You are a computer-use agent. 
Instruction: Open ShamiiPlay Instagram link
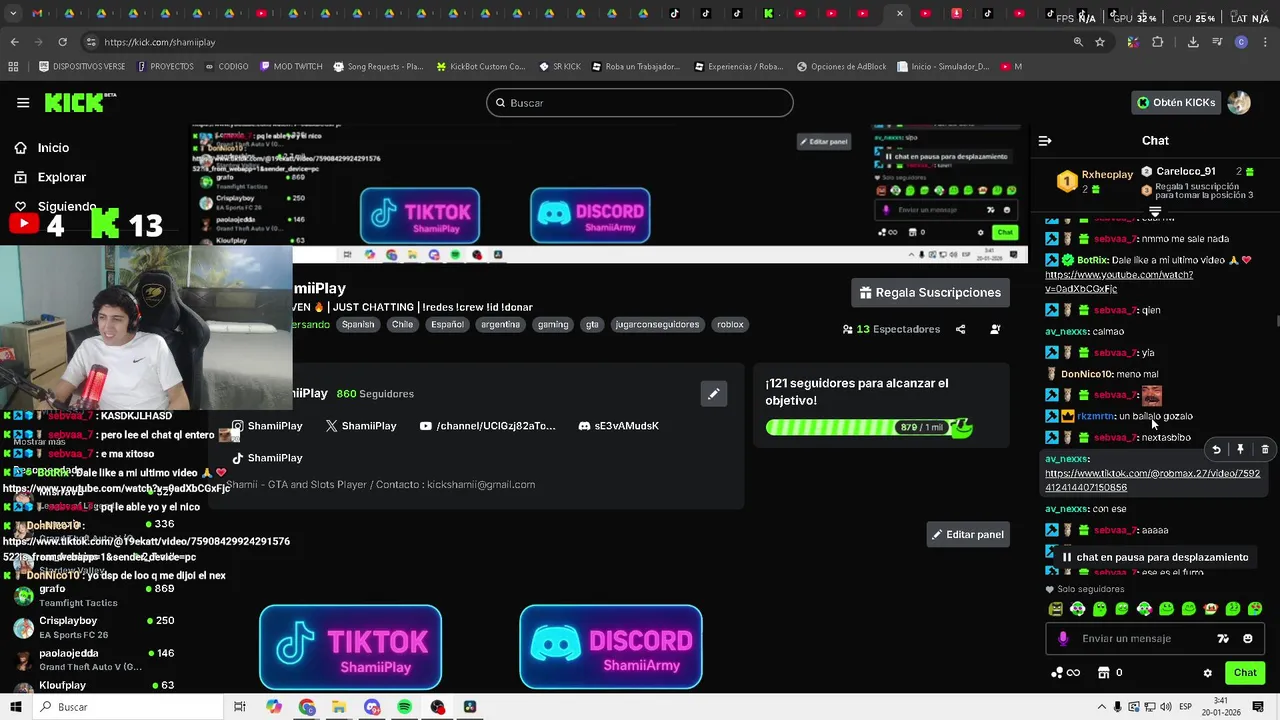tap(267, 426)
